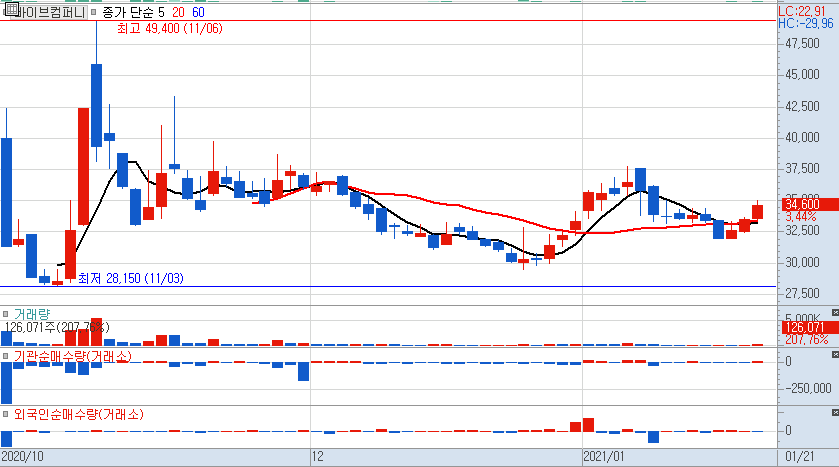Click the square marker before 거래량 label

point(5,314)
